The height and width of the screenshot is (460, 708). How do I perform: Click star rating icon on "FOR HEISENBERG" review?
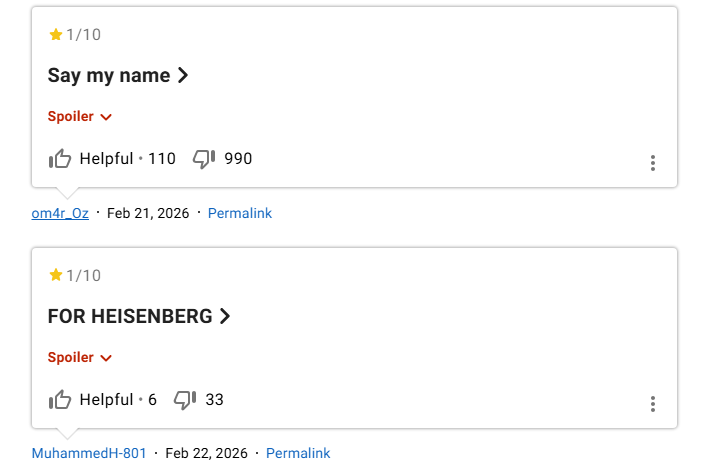[55, 276]
